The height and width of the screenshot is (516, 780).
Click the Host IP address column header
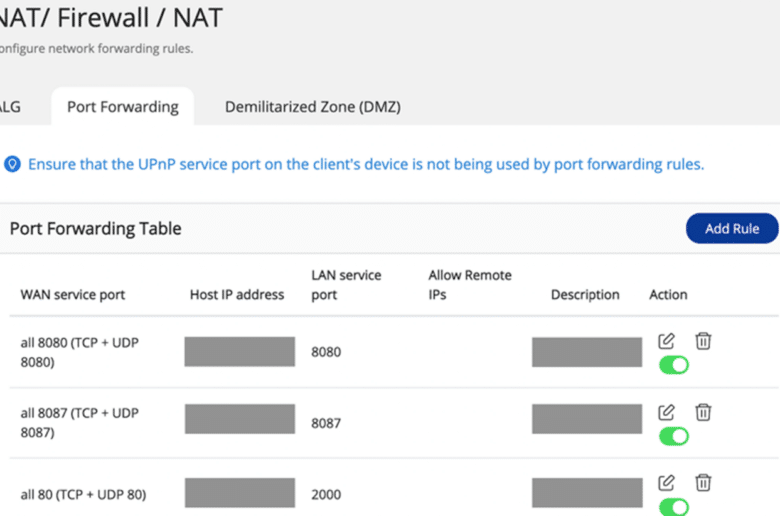237,295
